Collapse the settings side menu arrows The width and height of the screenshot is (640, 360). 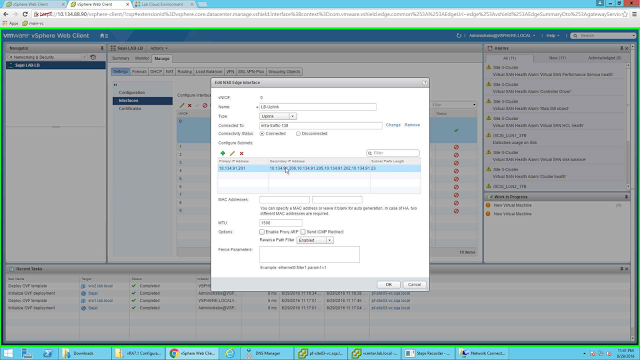point(116,84)
